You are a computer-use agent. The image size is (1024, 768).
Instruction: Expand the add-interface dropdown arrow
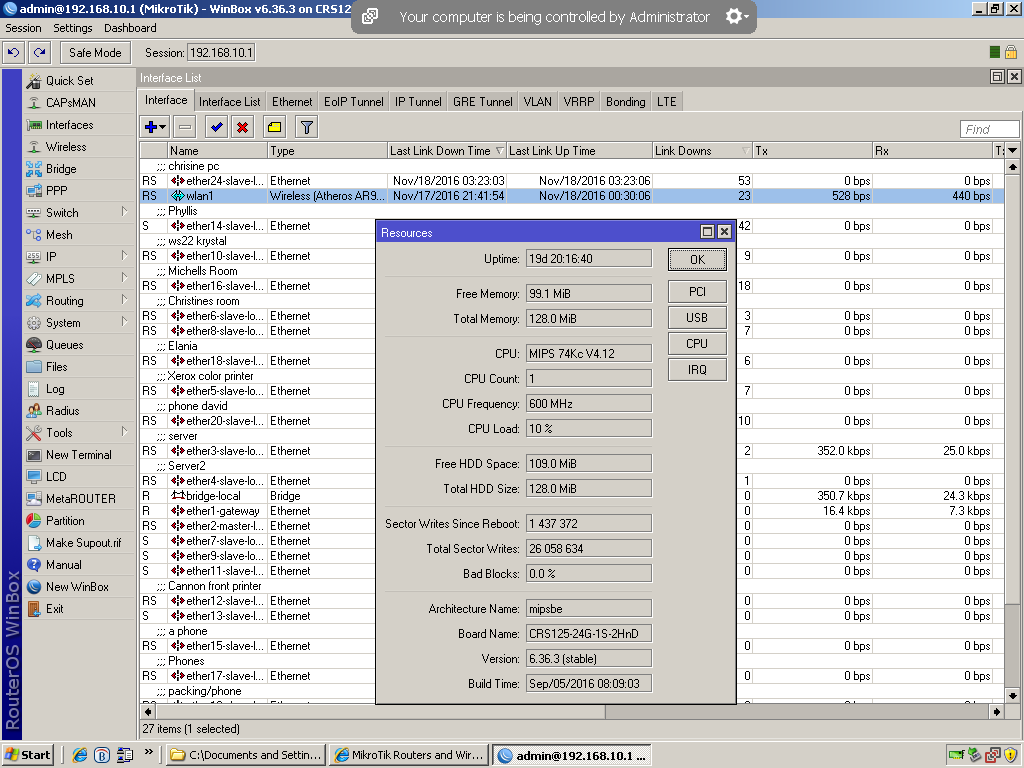click(164, 126)
